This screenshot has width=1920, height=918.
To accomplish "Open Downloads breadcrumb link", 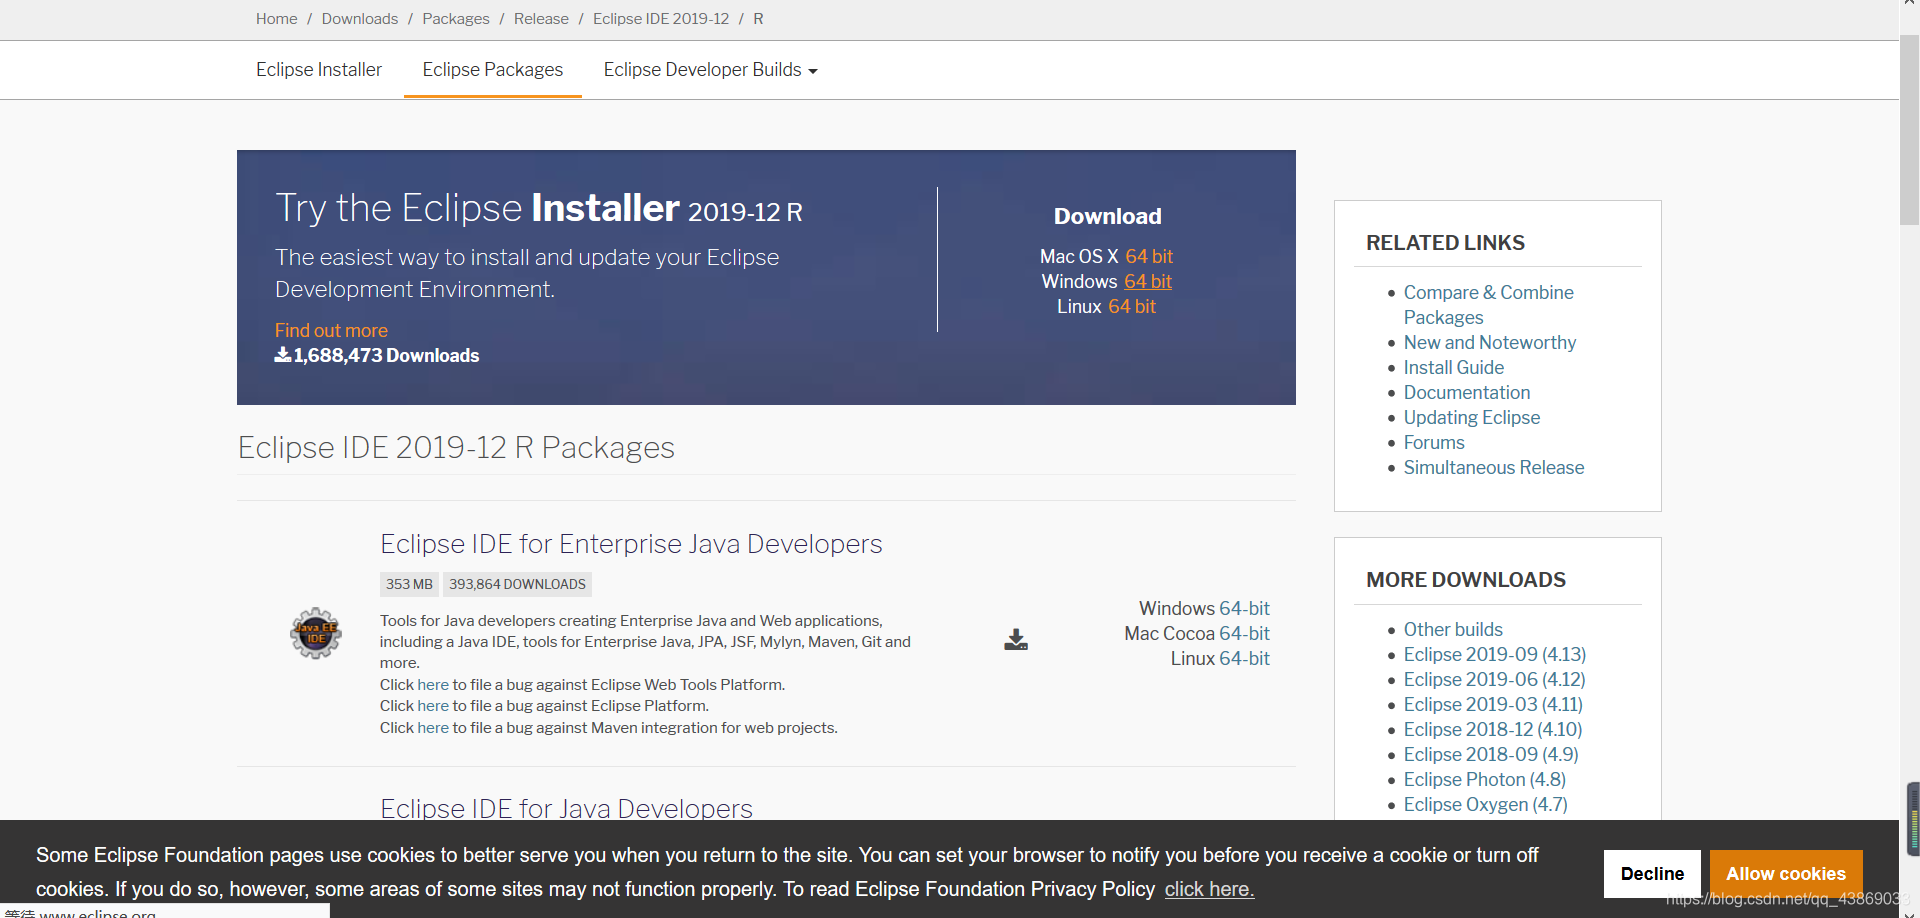I will pyautogui.click(x=360, y=19).
